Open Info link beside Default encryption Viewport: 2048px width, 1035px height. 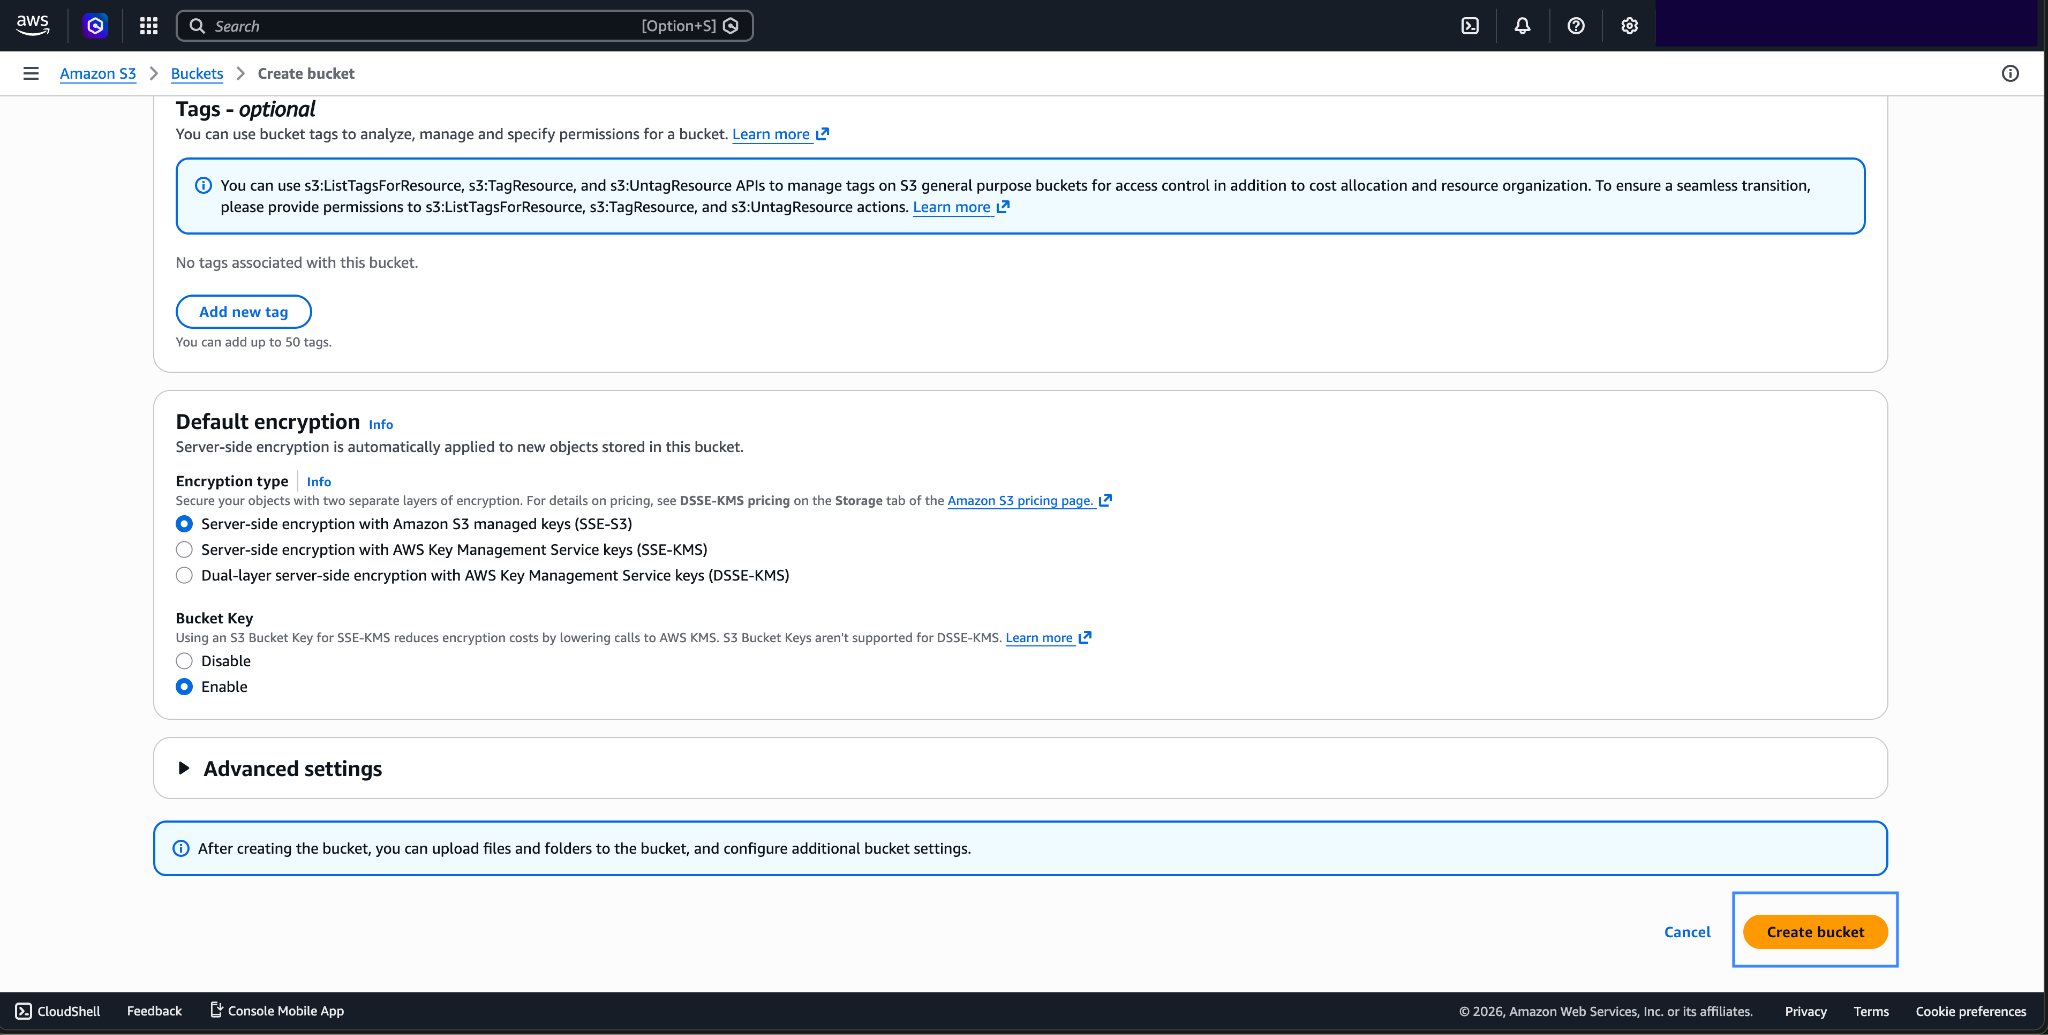click(381, 424)
